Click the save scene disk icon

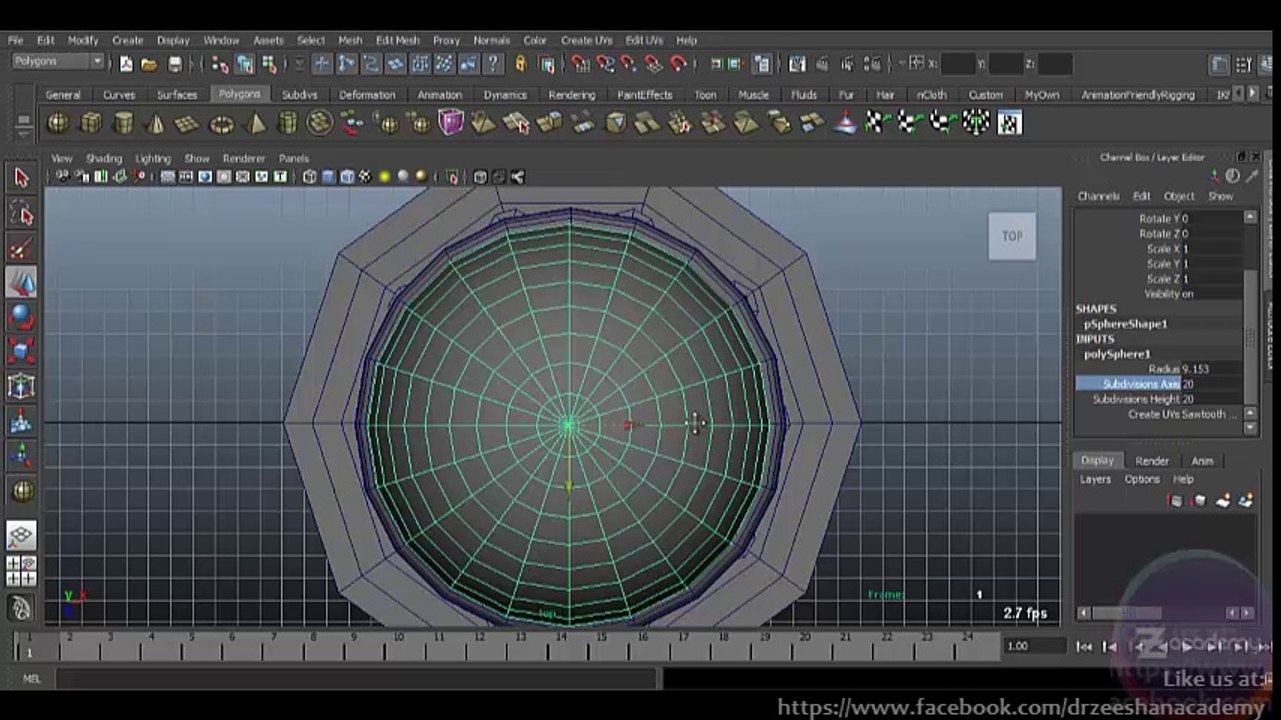[x=175, y=64]
